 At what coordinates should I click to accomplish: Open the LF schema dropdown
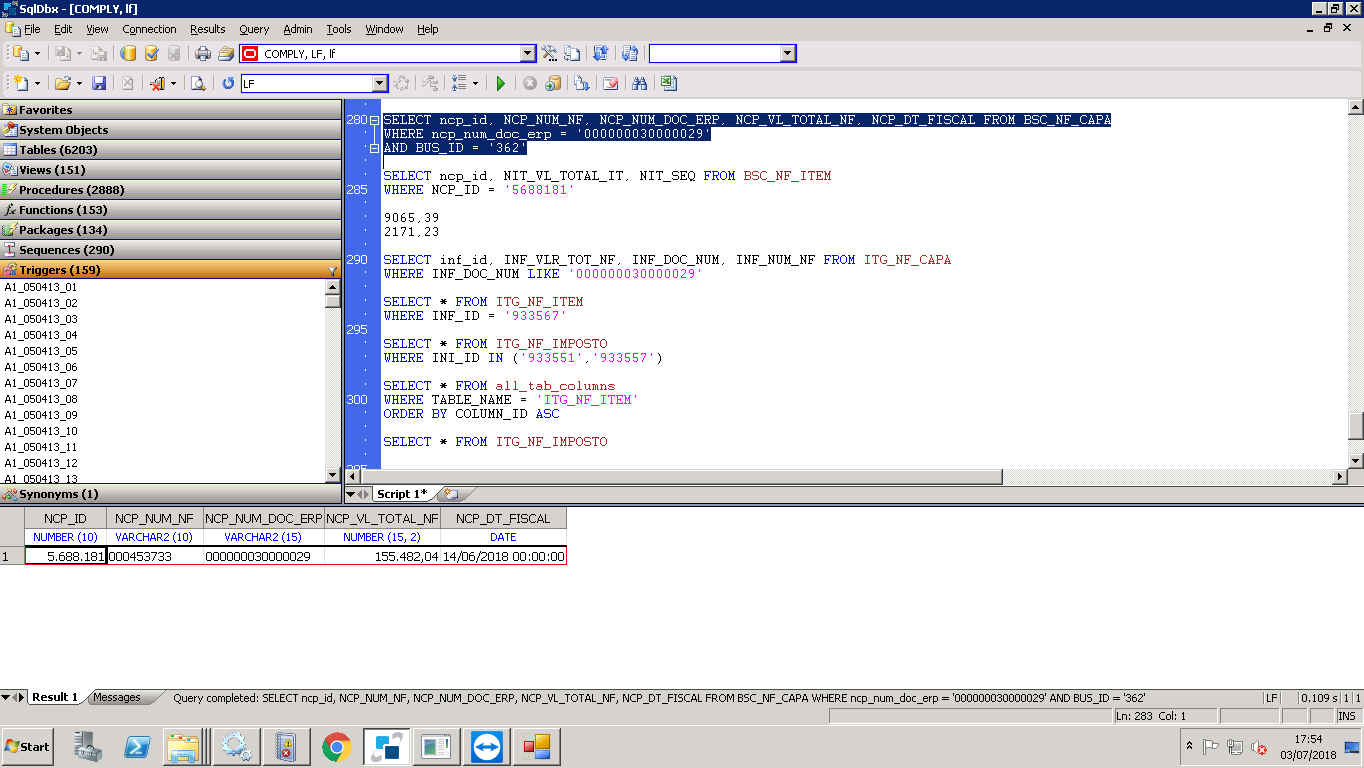[379, 84]
